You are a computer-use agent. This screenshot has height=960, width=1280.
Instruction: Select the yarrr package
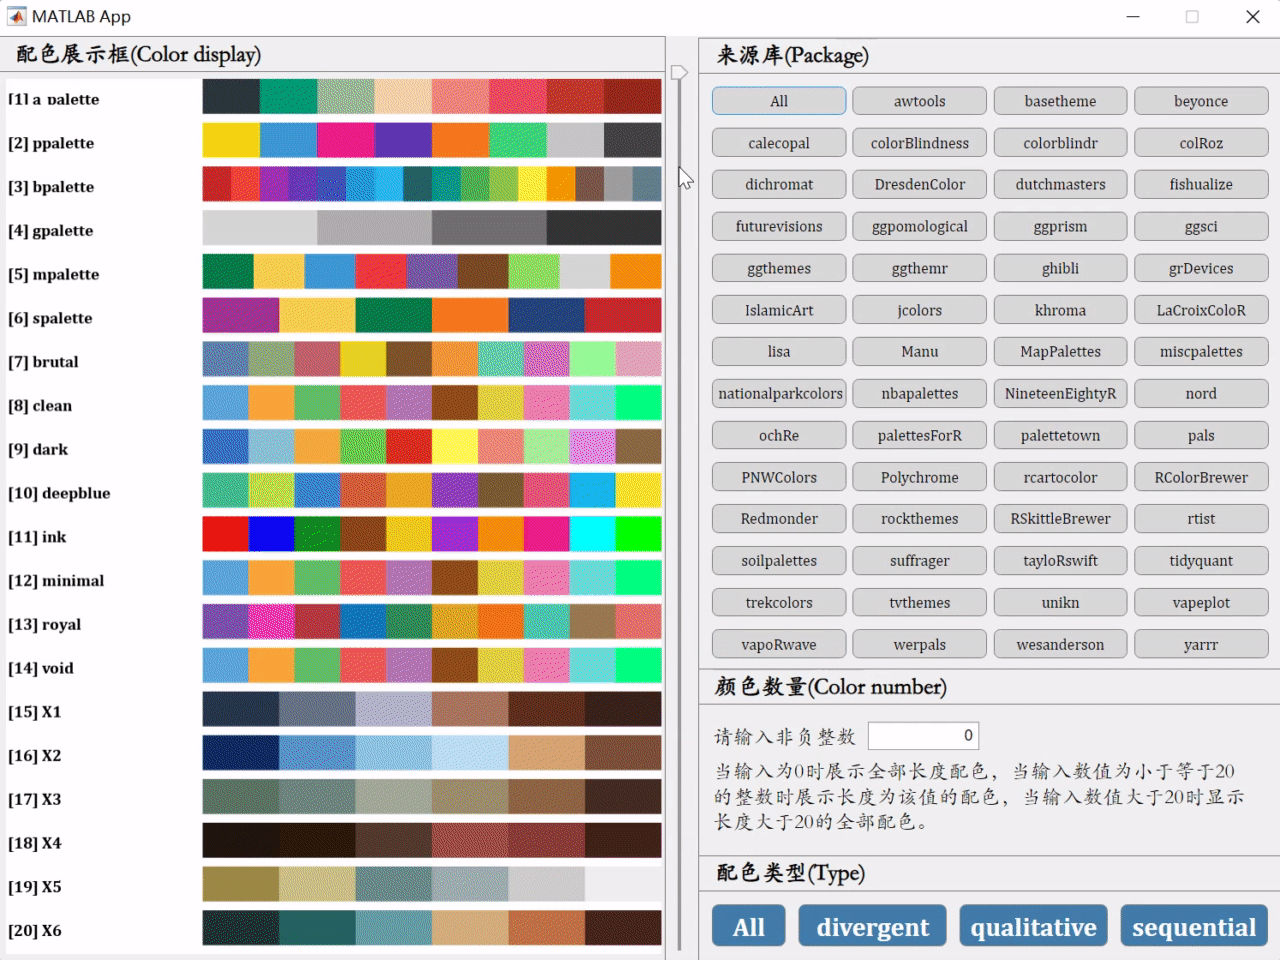1201,644
